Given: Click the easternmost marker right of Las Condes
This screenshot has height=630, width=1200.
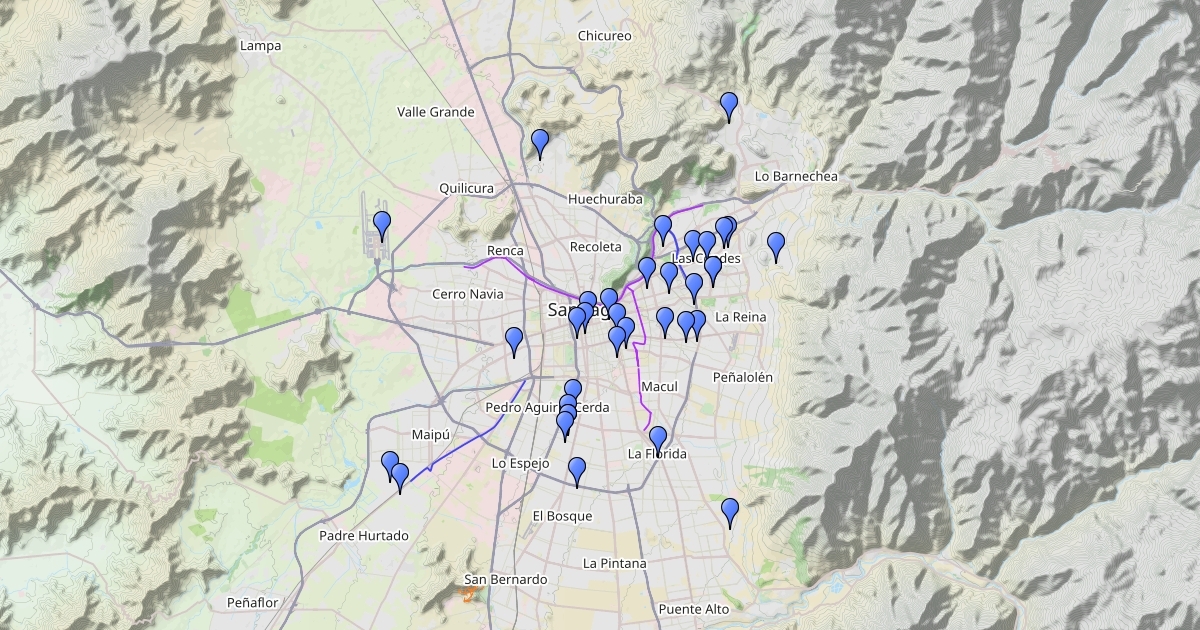Looking at the screenshot, I should tap(776, 245).
